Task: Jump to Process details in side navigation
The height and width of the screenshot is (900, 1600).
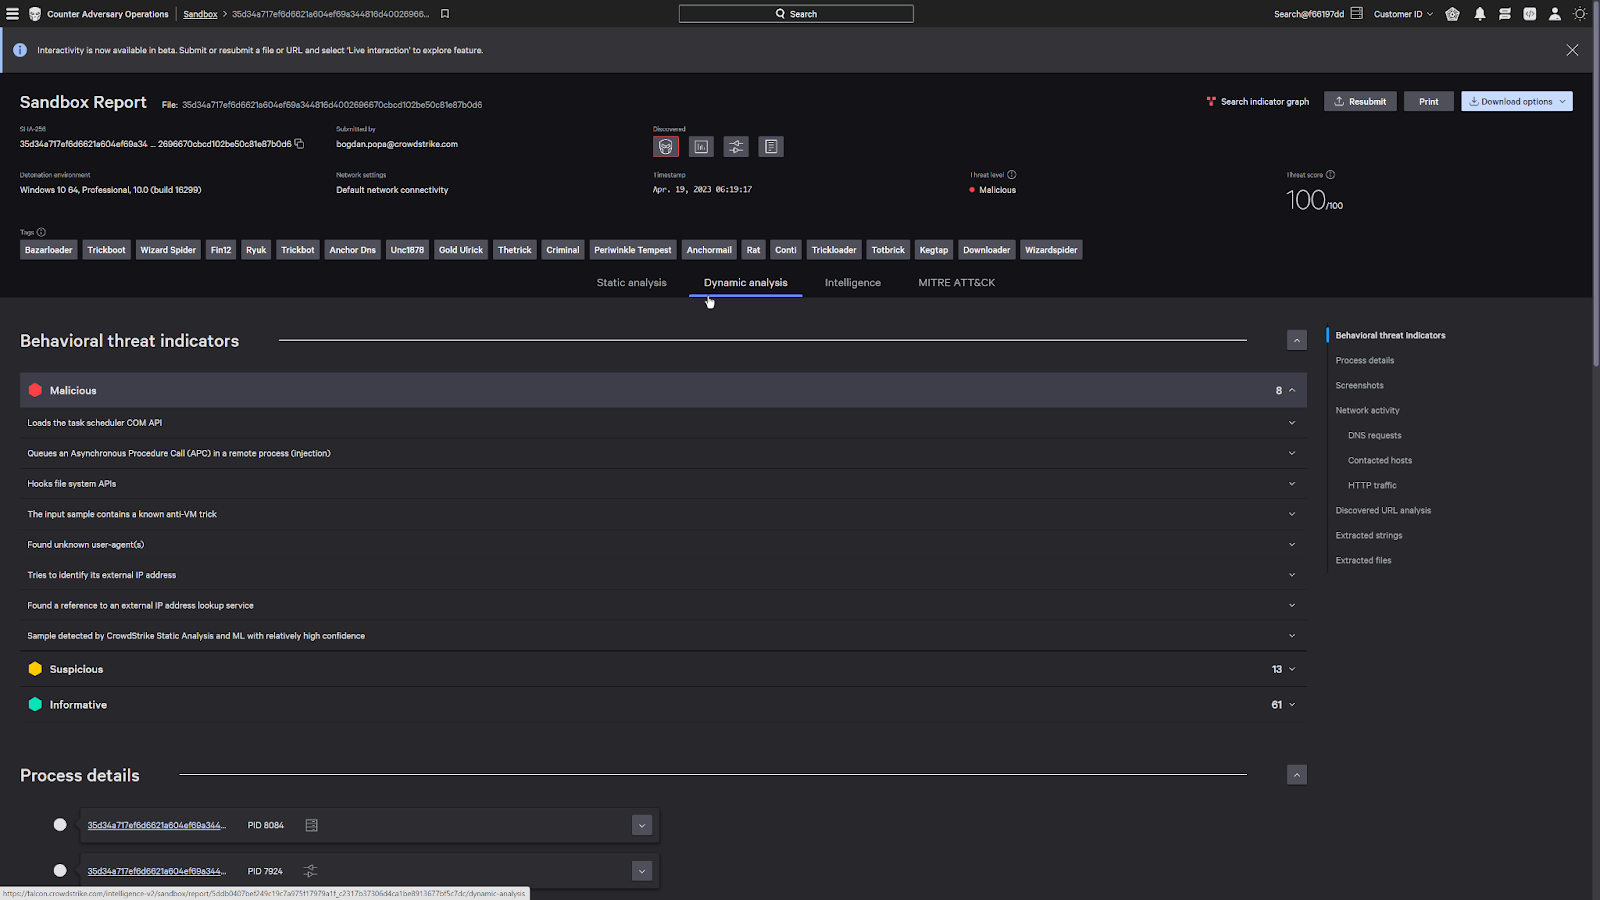Action: tap(1364, 360)
